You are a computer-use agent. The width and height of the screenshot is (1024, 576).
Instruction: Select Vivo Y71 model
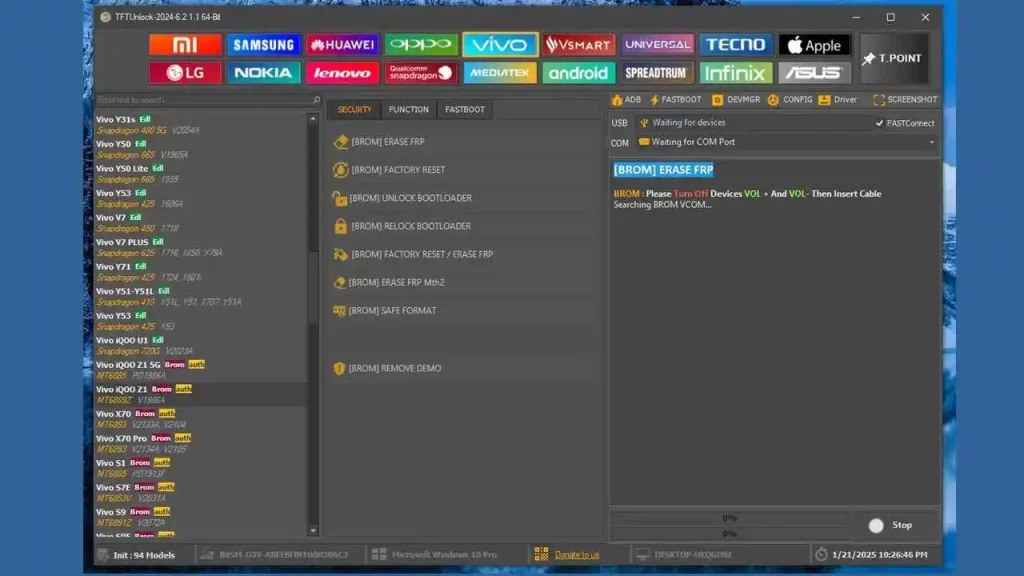coord(200,272)
